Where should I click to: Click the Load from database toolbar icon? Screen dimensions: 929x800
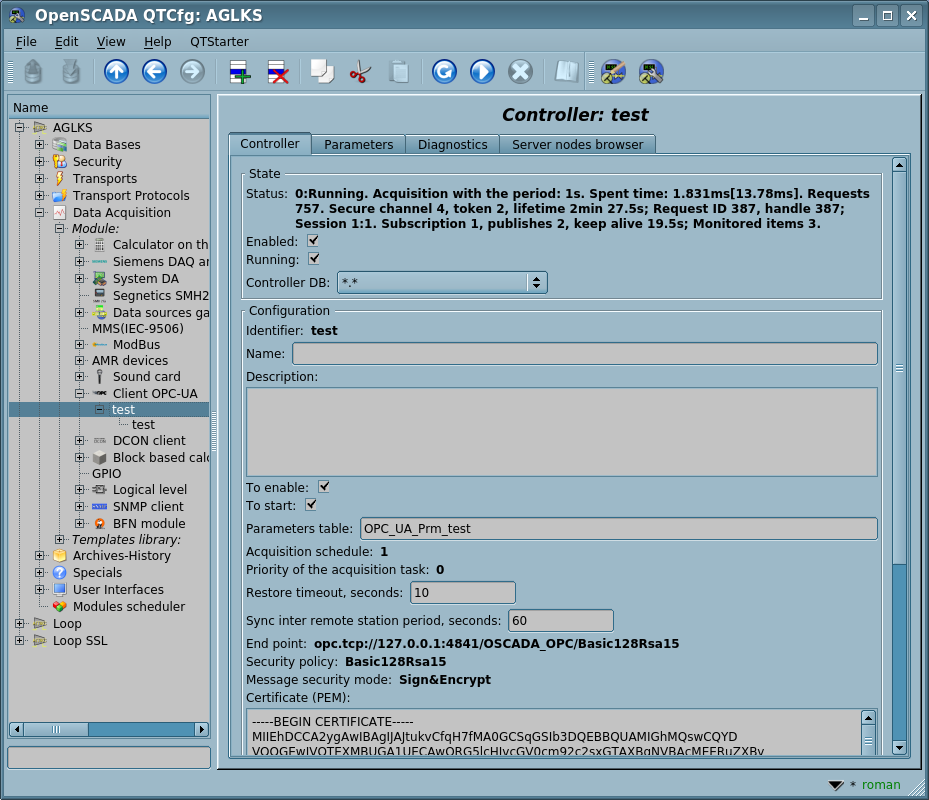click(x=33, y=72)
